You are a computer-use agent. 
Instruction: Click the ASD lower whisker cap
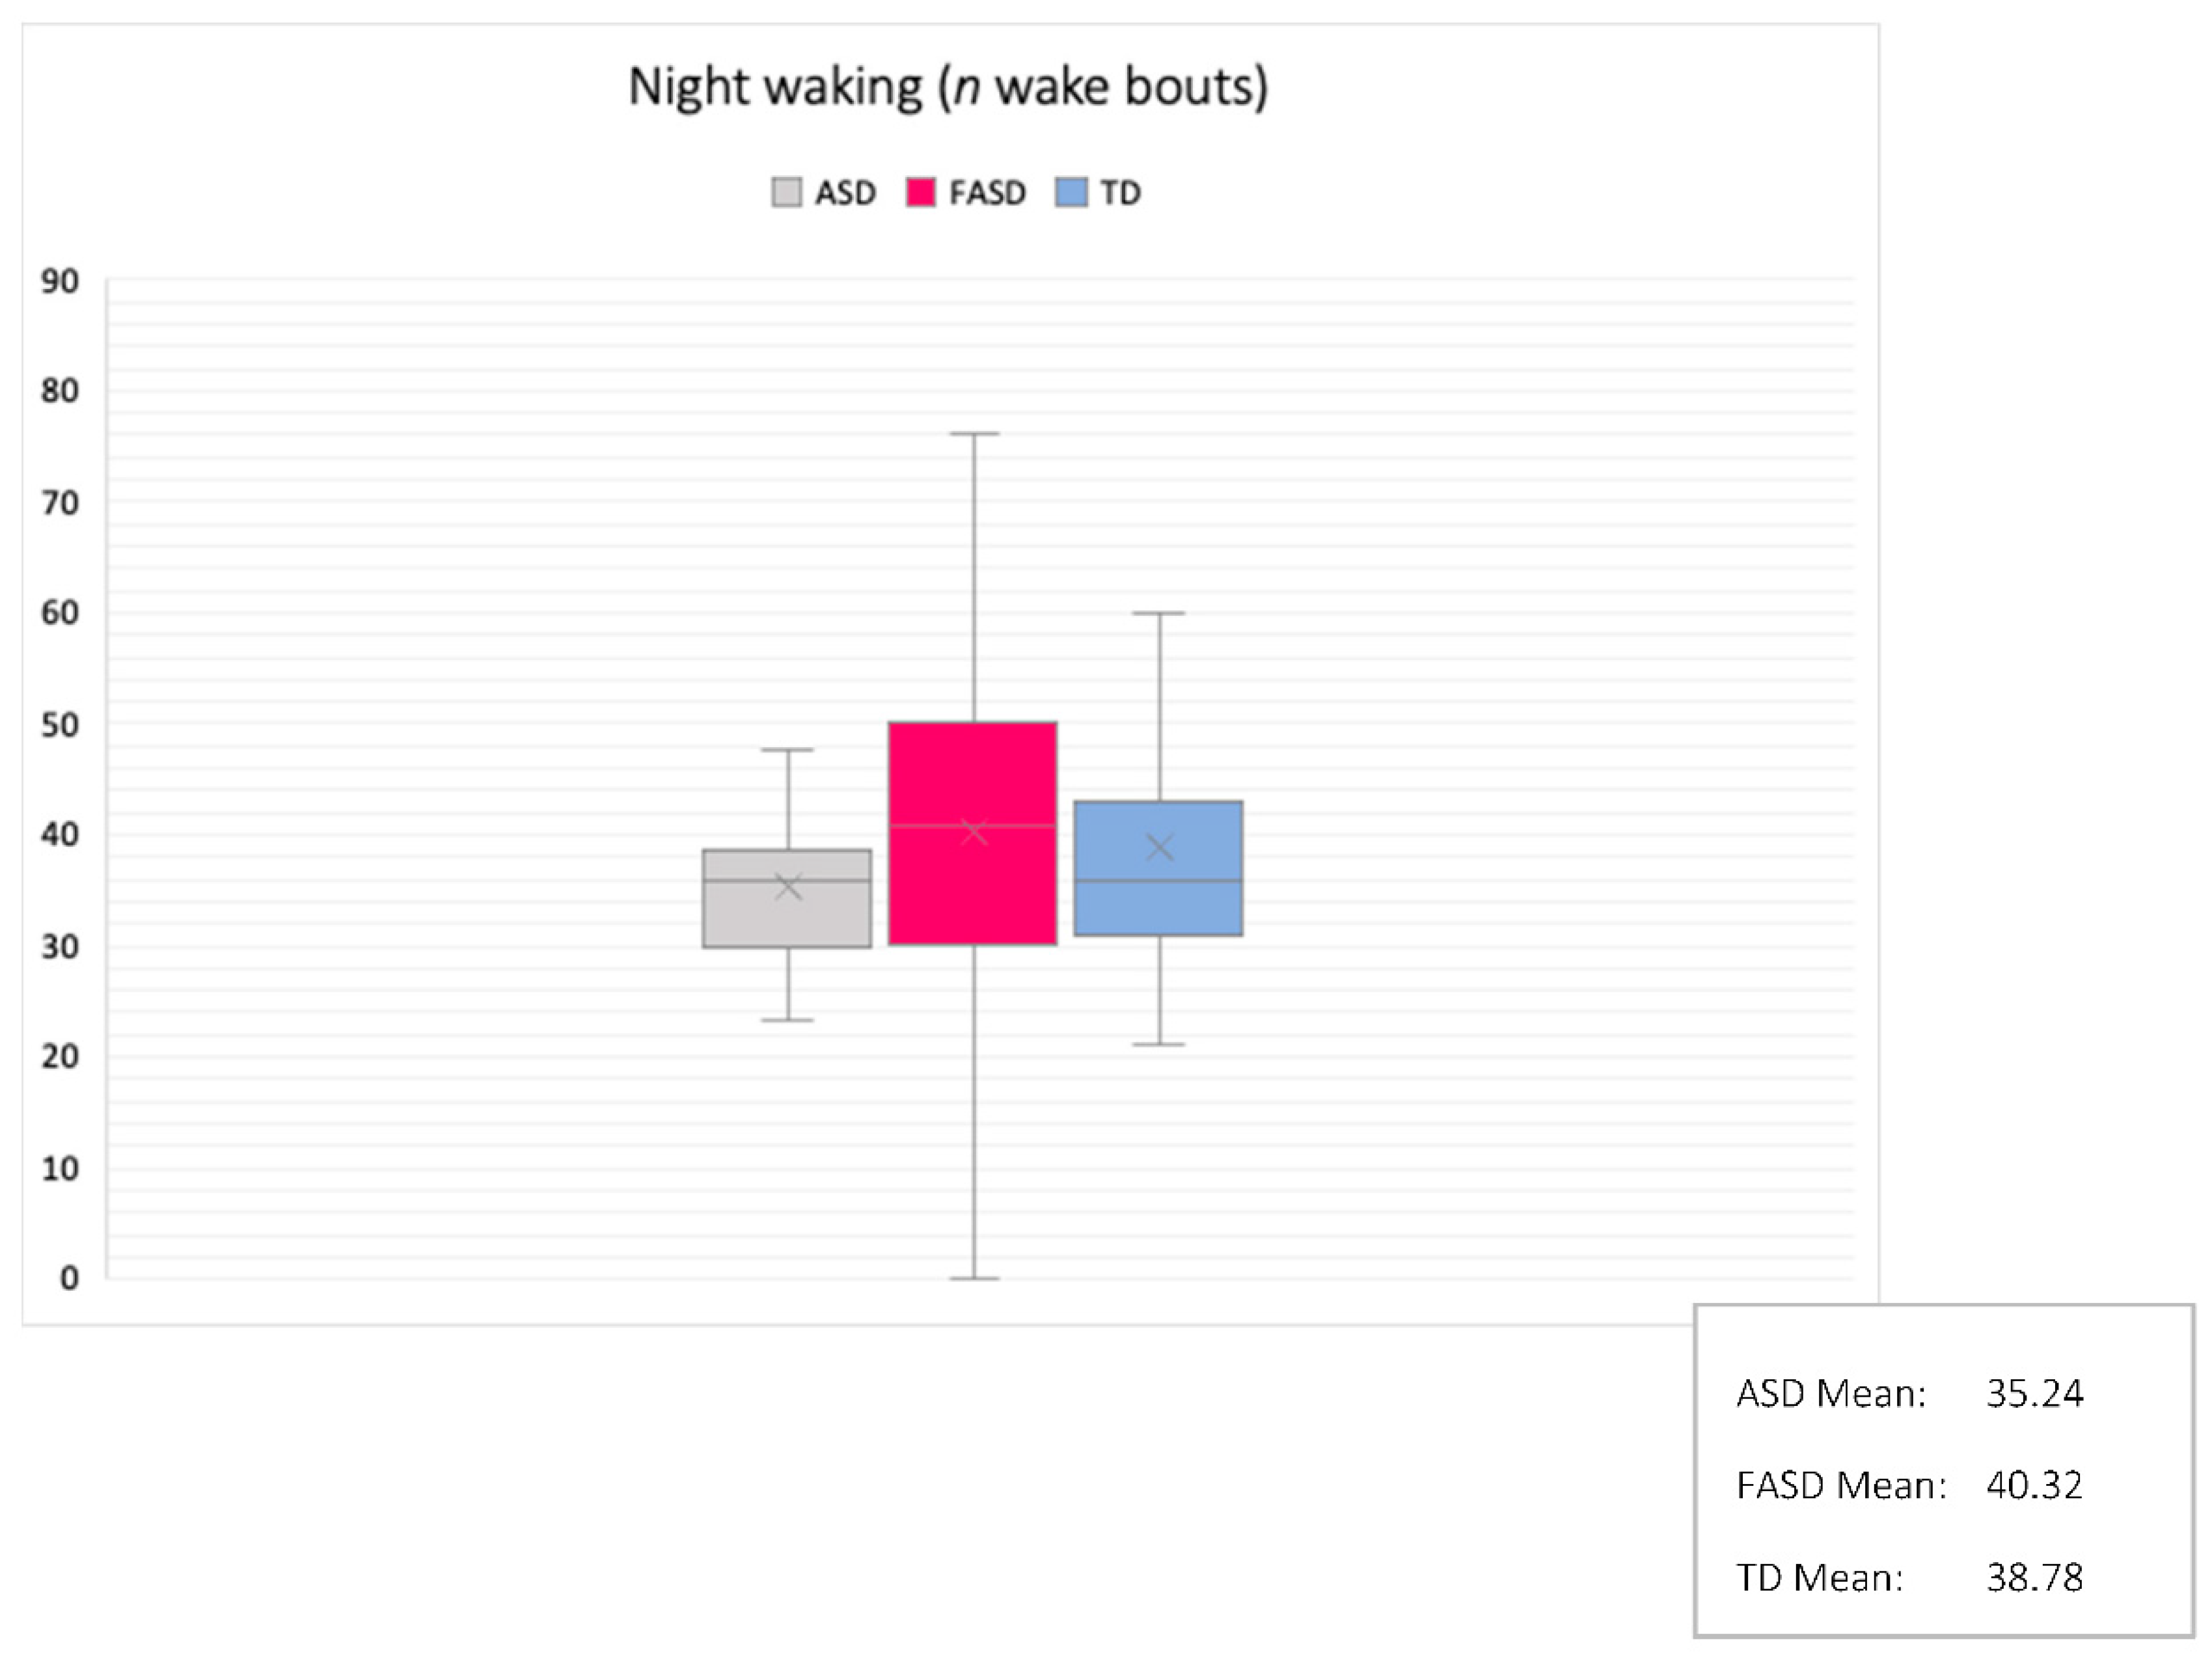point(788,1020)
